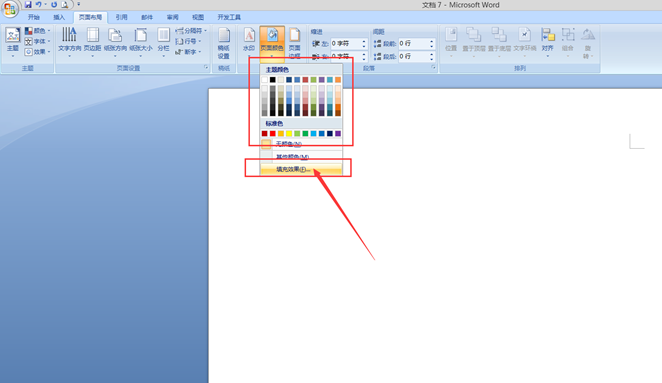This screenshot has height=383, width=662.
Task: Pick the purple theme color swatch
Action: click(322, 80)
